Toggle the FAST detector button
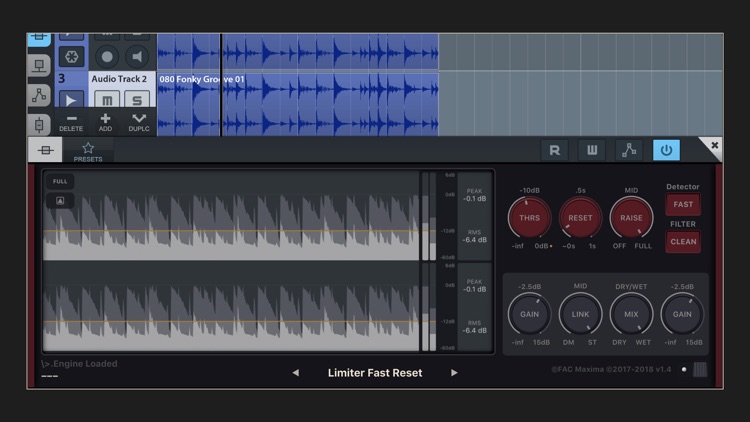The width and height of the screenshot is (750, 422). pos(683,204)
